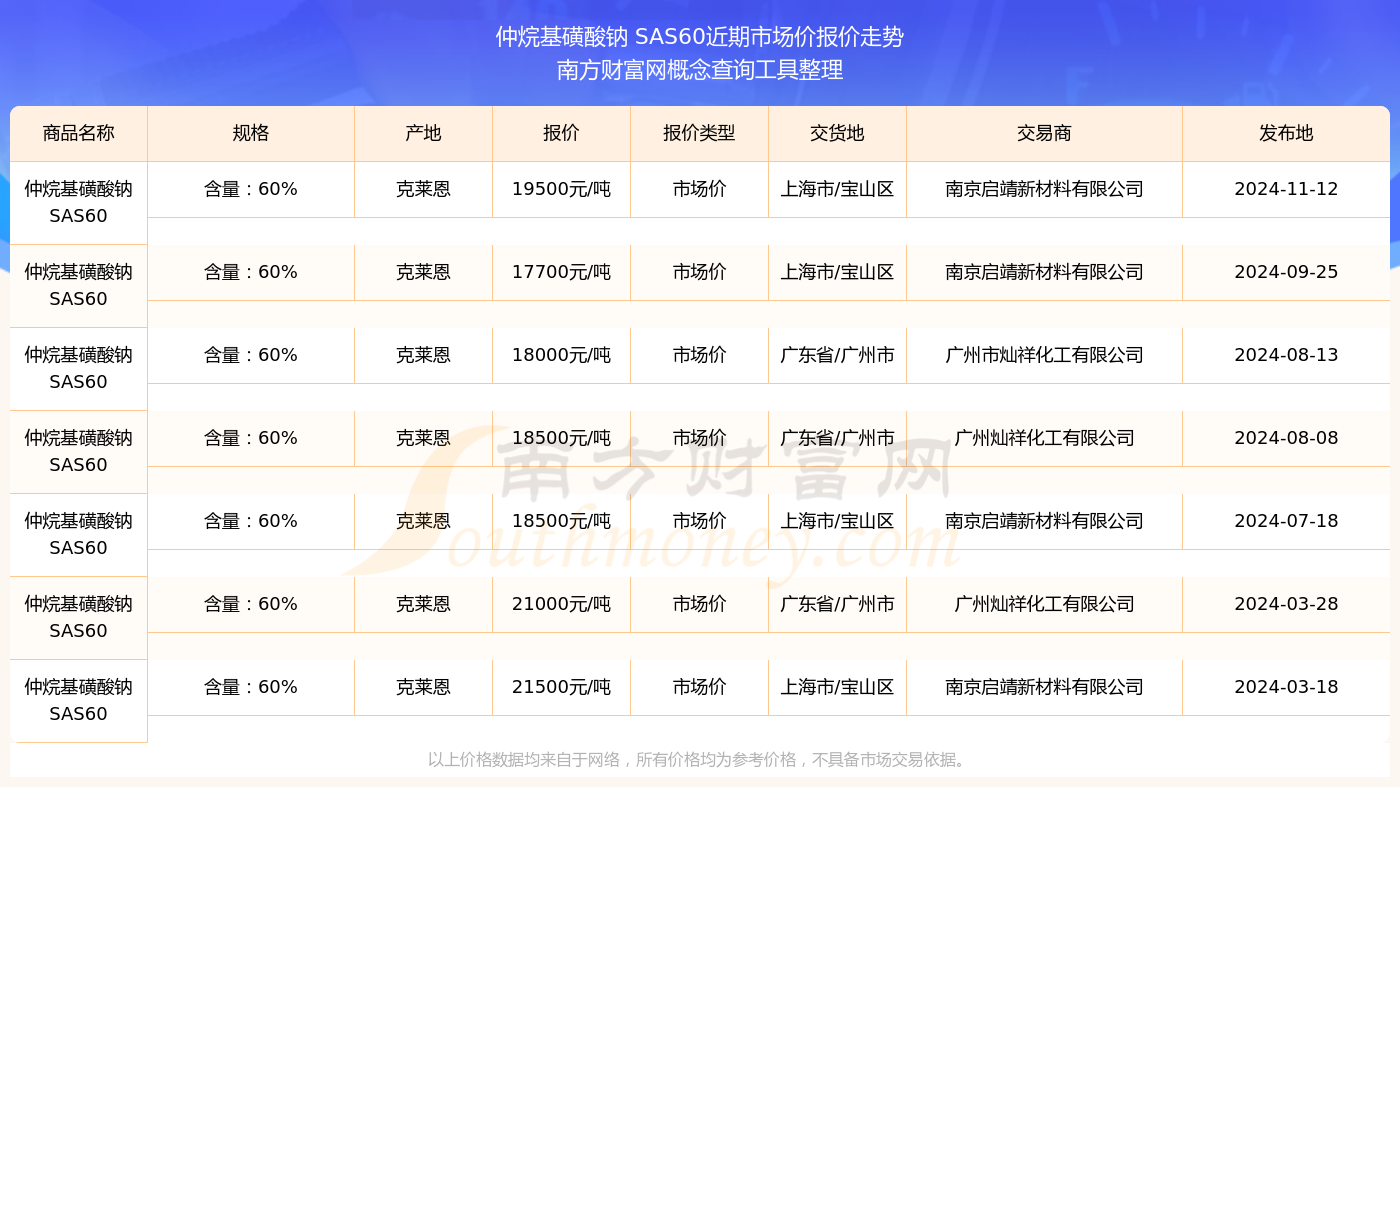
Task: Click 广州市灿祥化工有限公司 trader cell
Action: point(1045,356)
